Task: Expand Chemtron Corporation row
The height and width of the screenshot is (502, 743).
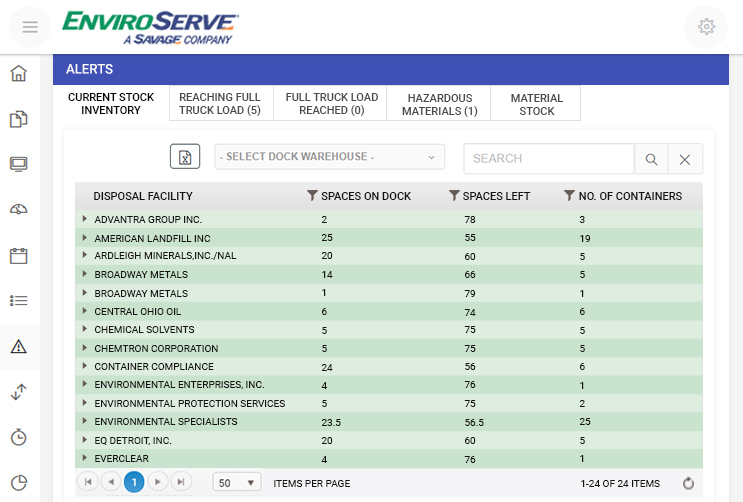Action: coord(84,348)
